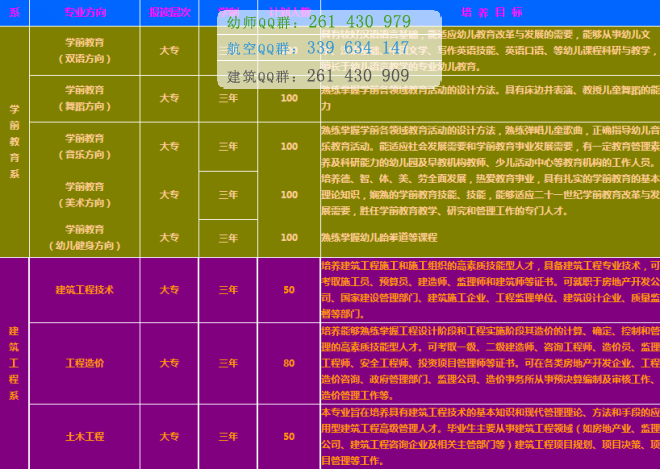Screen dimensions: 660x469
Task: Select 学前教育（双语方向） major cell
Action: (84, 50)
